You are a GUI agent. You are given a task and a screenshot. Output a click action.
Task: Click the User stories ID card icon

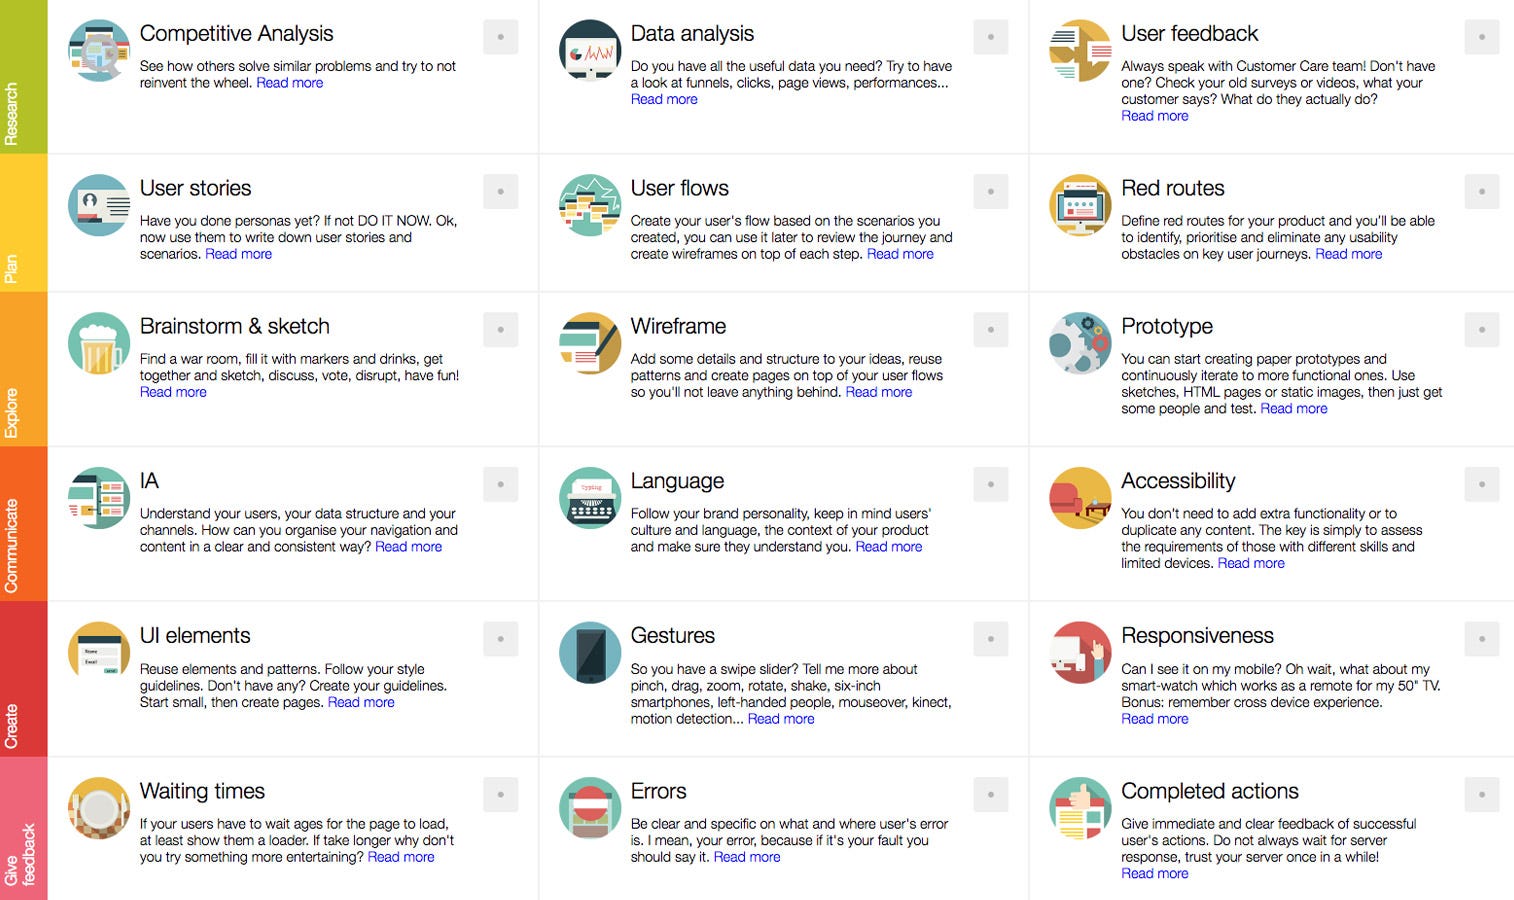(x=99, y=205)
